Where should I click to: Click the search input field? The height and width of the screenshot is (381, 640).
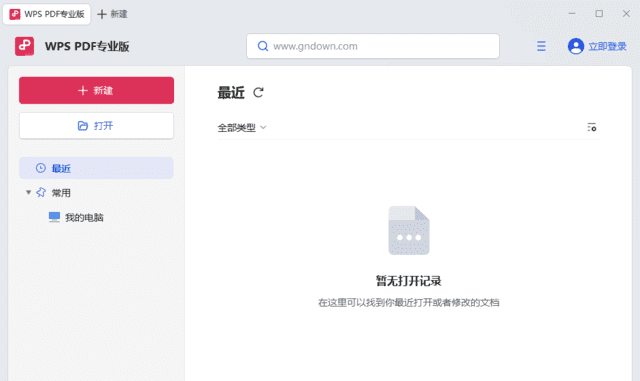[x=373, y=46]
